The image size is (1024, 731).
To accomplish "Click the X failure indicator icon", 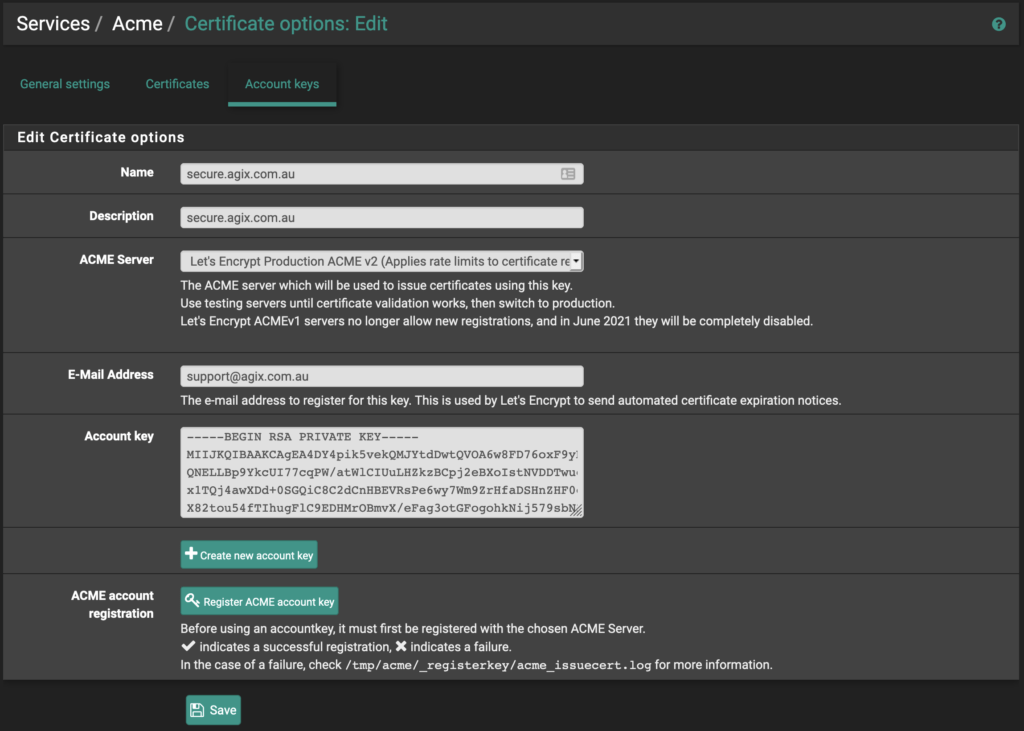I will coord(400,647).
